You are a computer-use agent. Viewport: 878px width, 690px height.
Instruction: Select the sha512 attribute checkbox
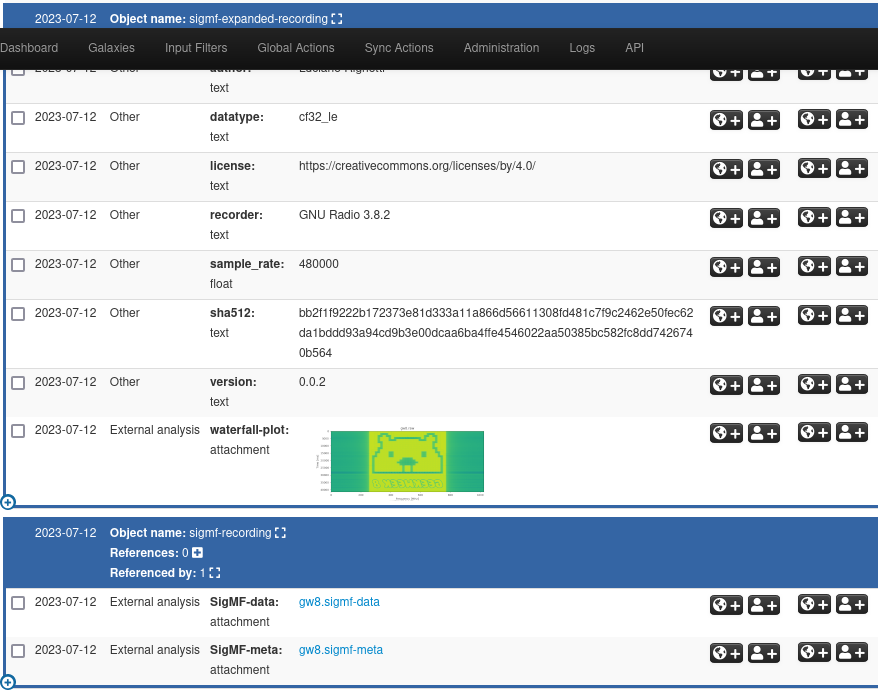(18, 314)
